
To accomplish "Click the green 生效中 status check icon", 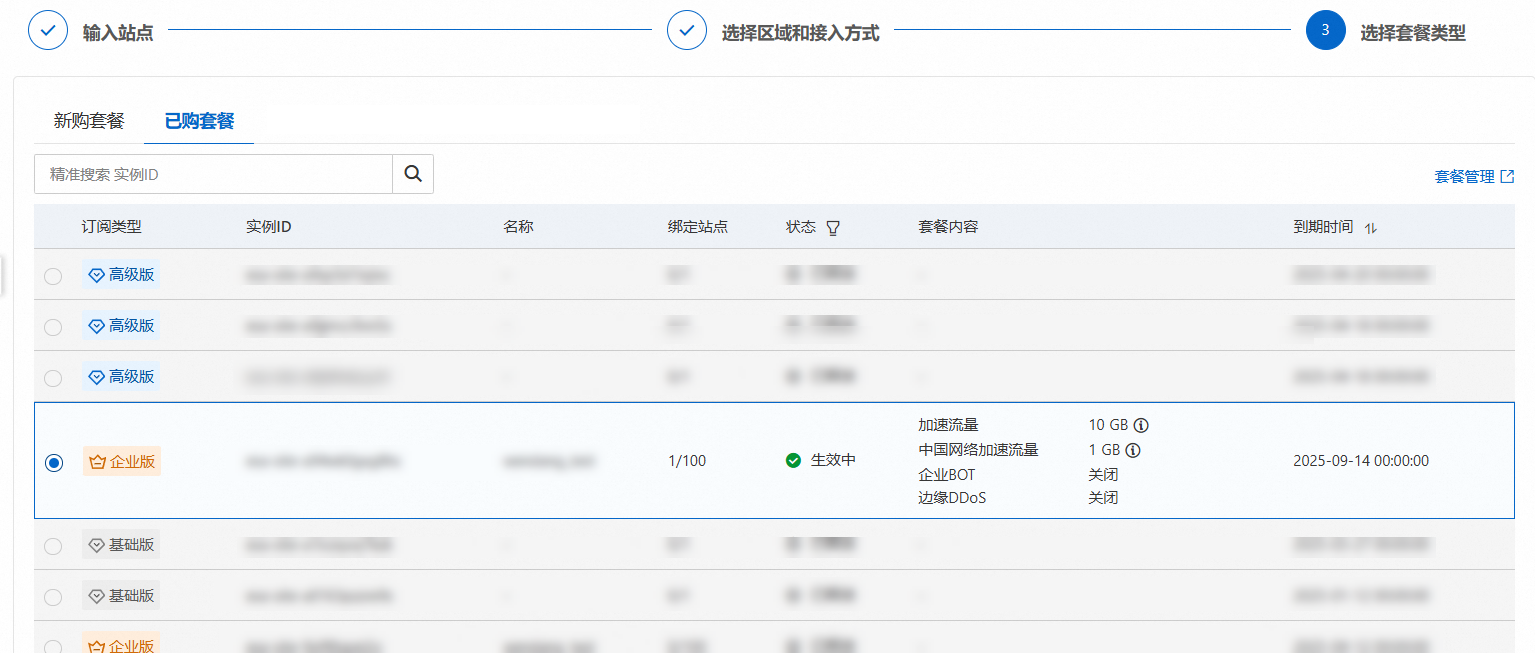I will (x=794, y=461).
